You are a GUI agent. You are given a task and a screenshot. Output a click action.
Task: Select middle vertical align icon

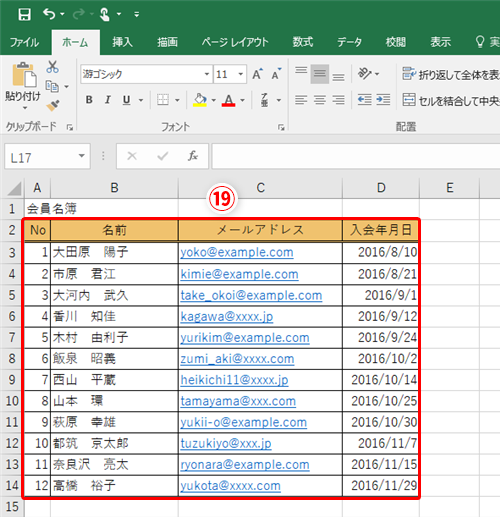click(x=320, y=74)
